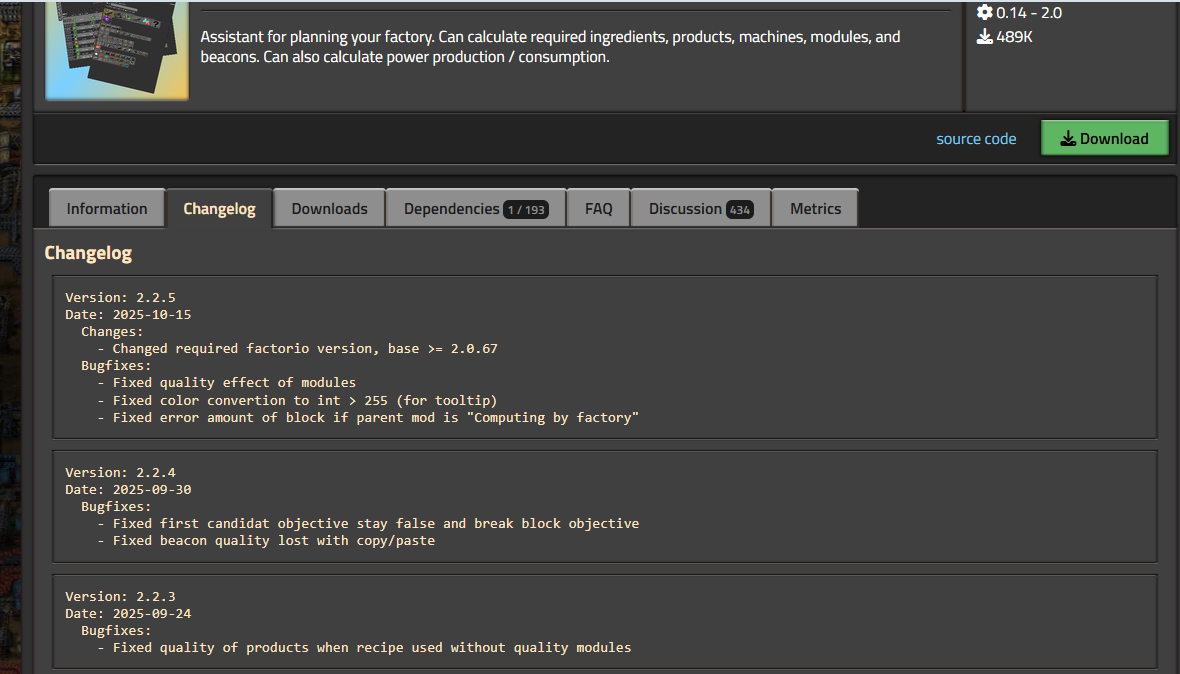
Task: Click the 1 / 193 dependencies badge
Action: click(x=526, y=210)
